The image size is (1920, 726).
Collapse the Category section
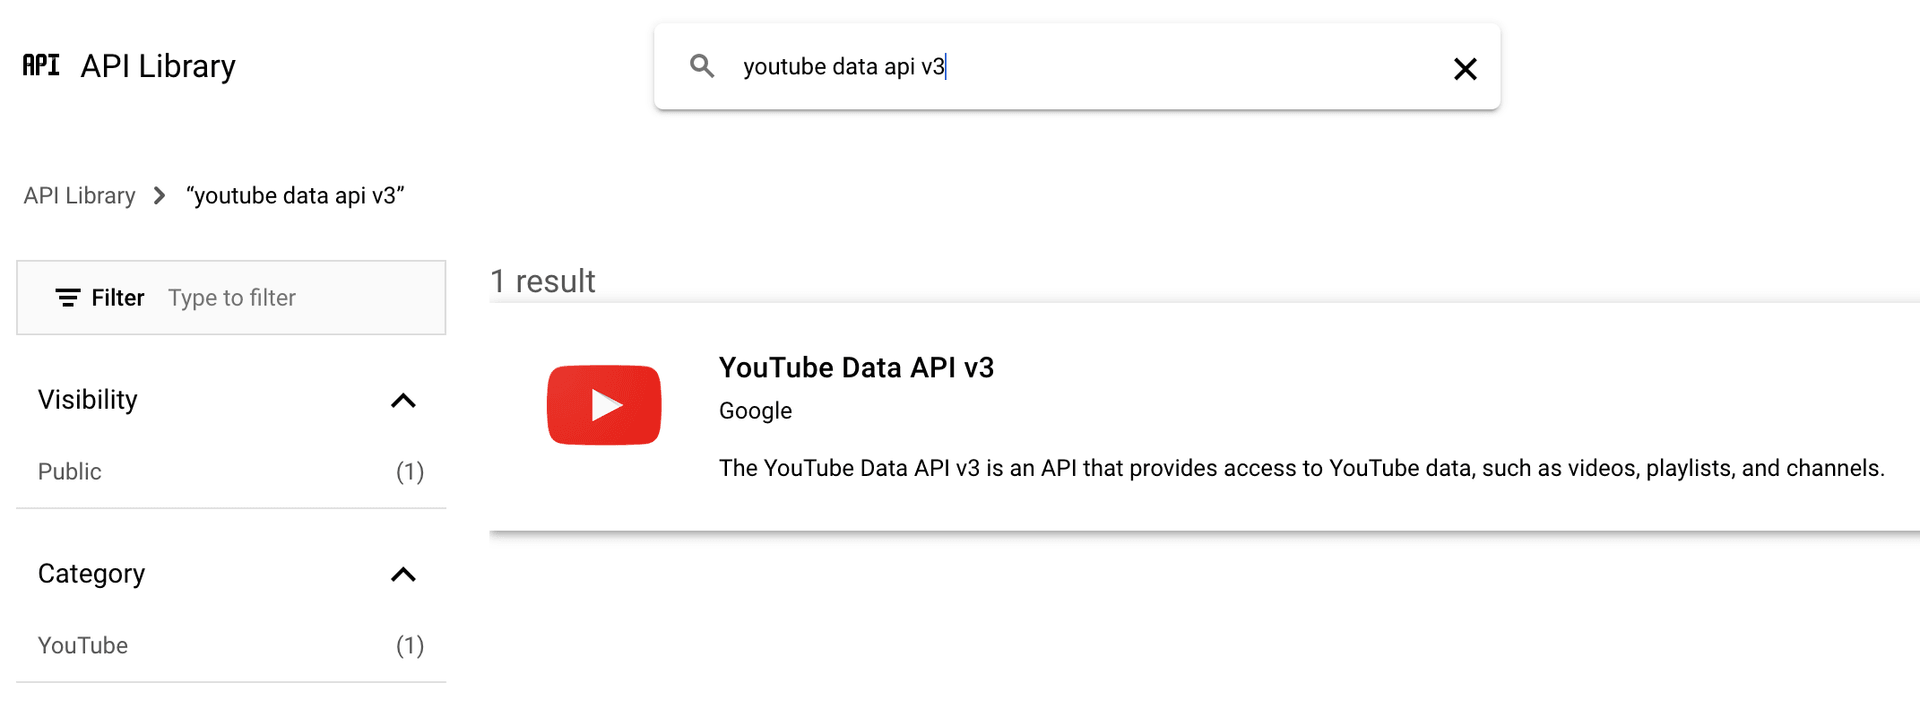coord(403,575)
